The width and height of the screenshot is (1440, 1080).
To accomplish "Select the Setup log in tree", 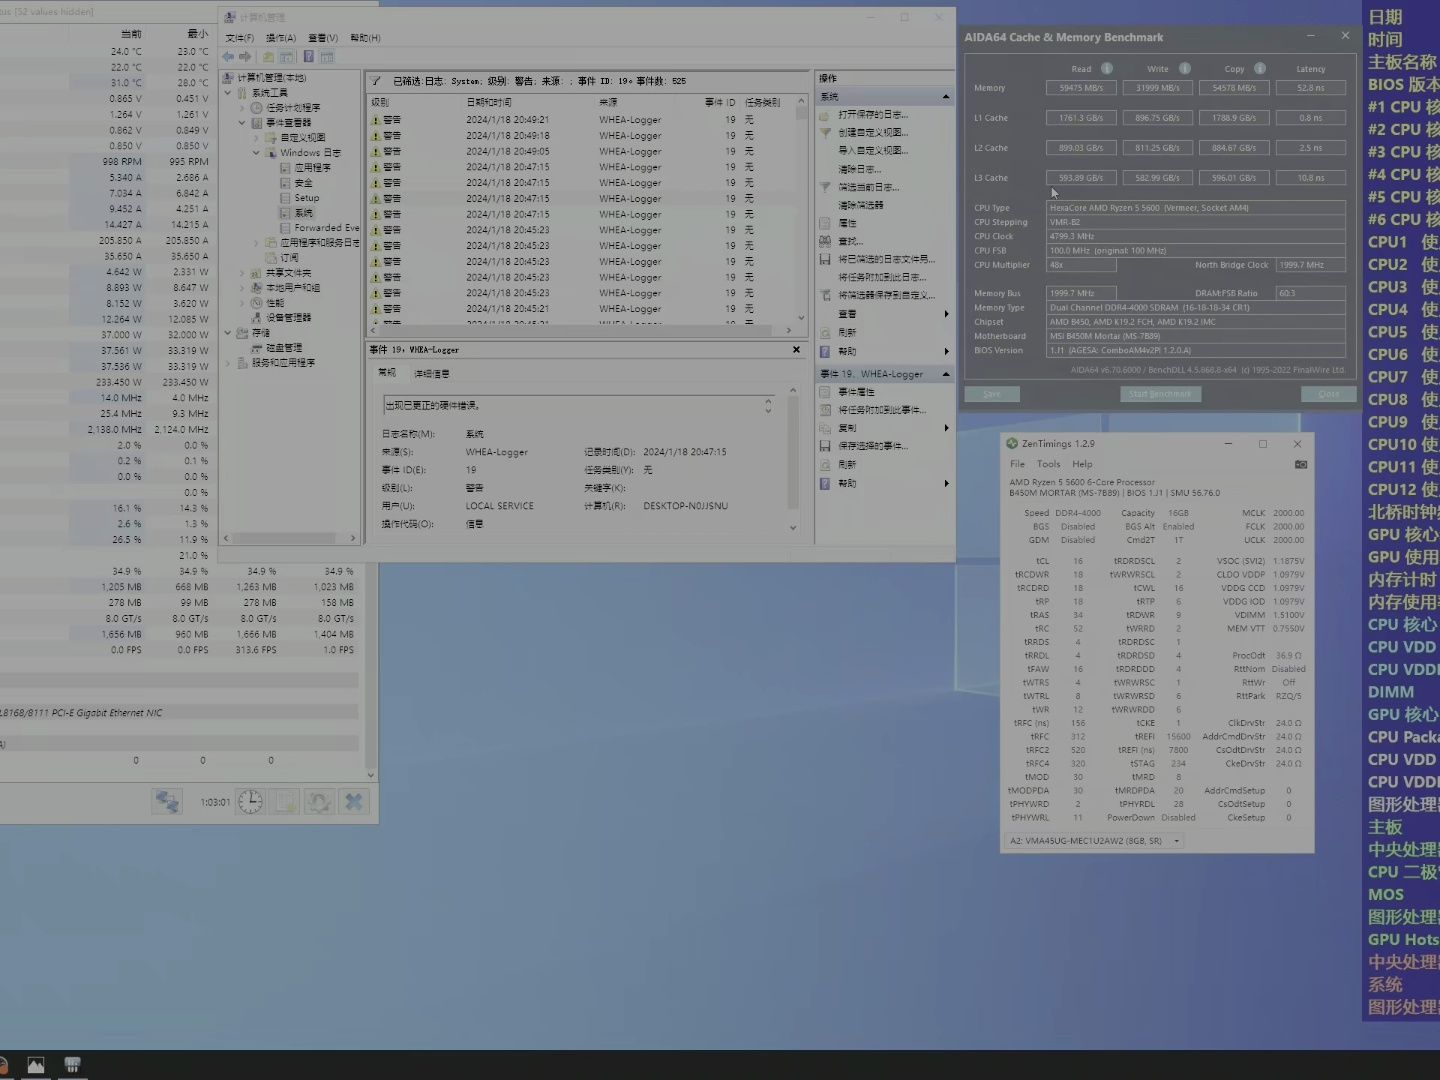I will (307, 198).
